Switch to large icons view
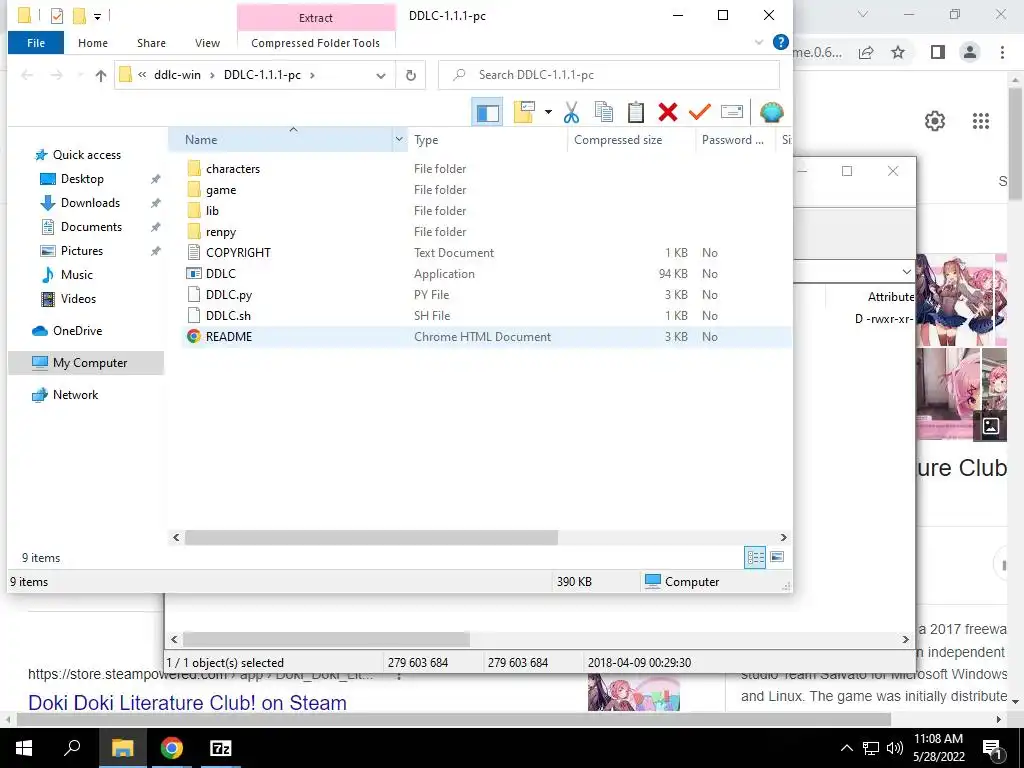The width and height of the screenshot is (1024, 768). pos(777,557)
